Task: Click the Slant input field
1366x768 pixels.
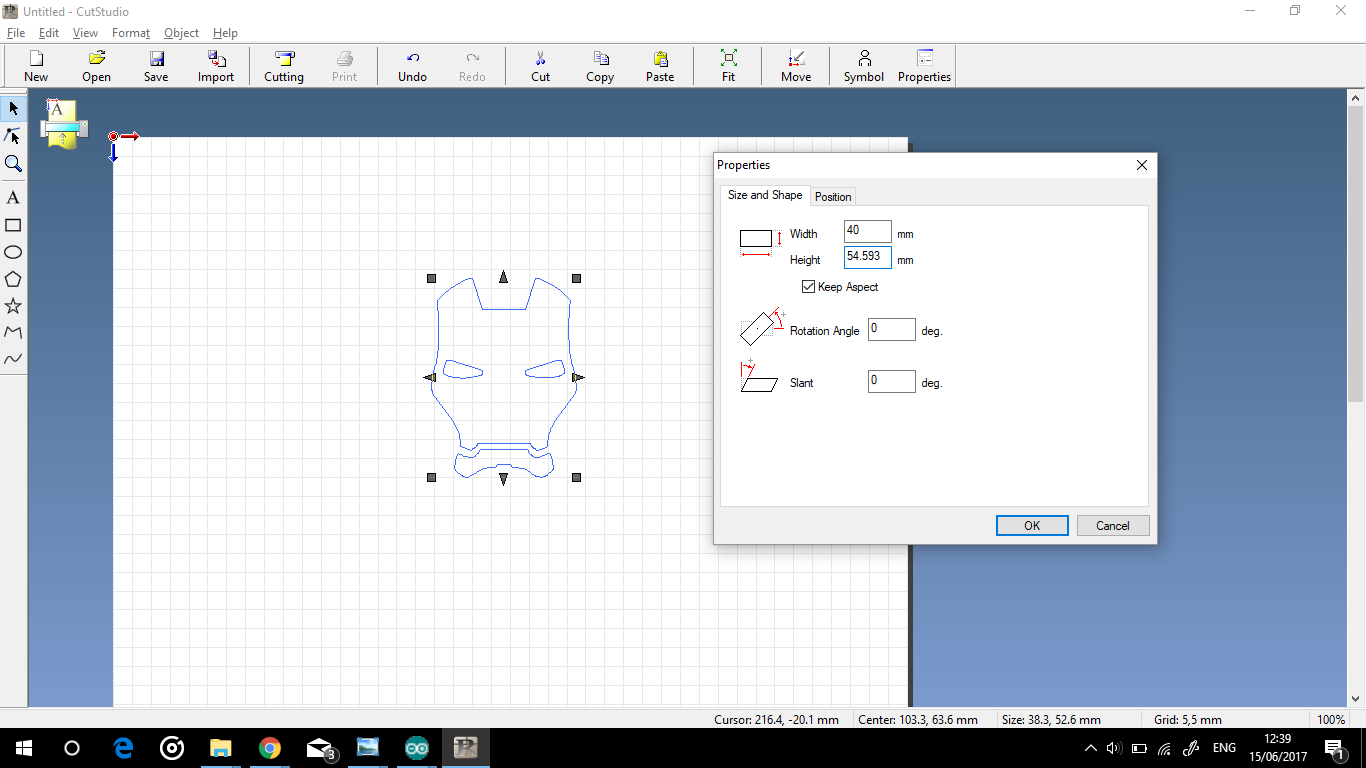Action: (x=891, y=381)
